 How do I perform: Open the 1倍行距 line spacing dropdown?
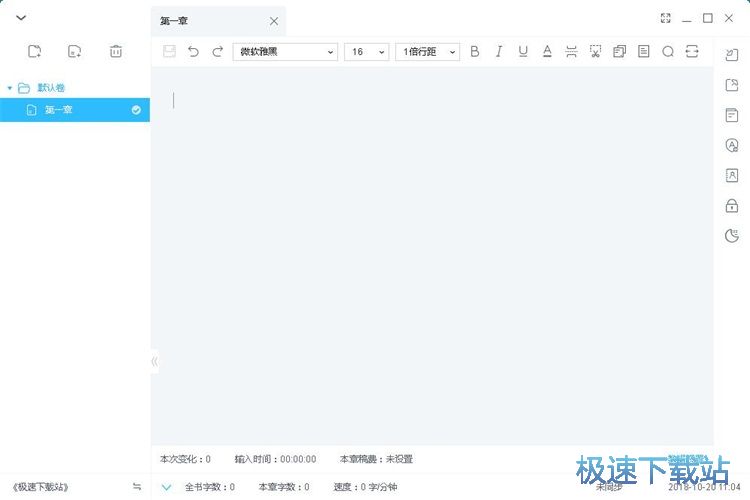[x=427, y=51]
